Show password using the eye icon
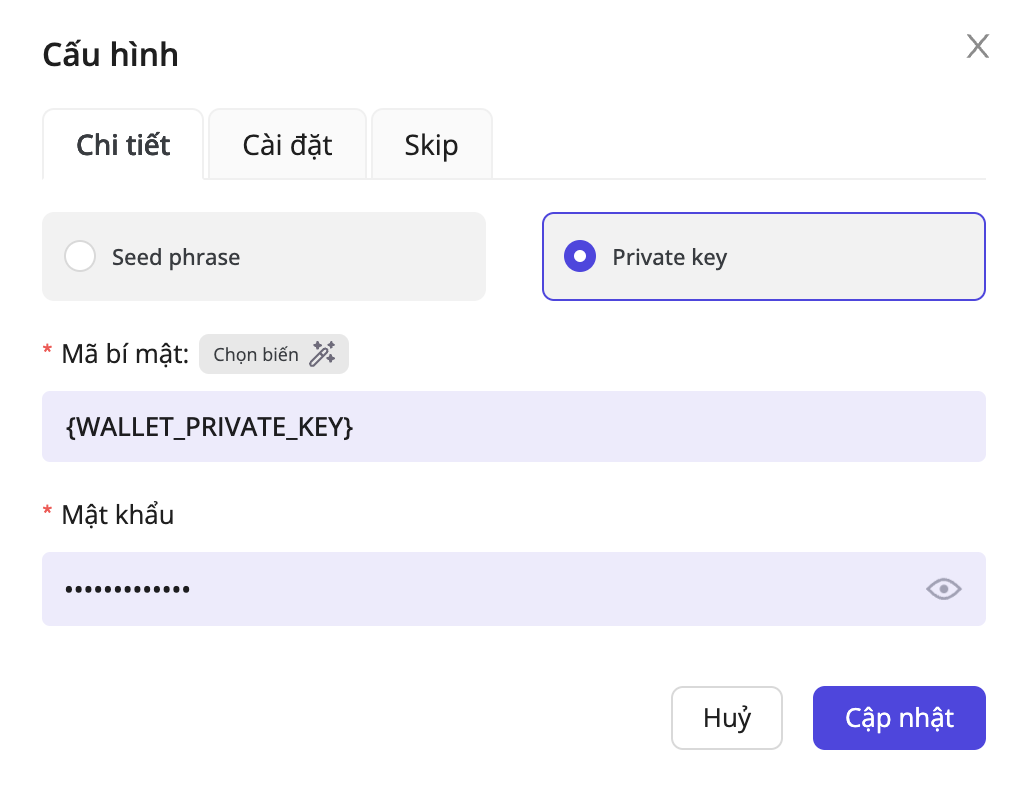 point(943,589)
